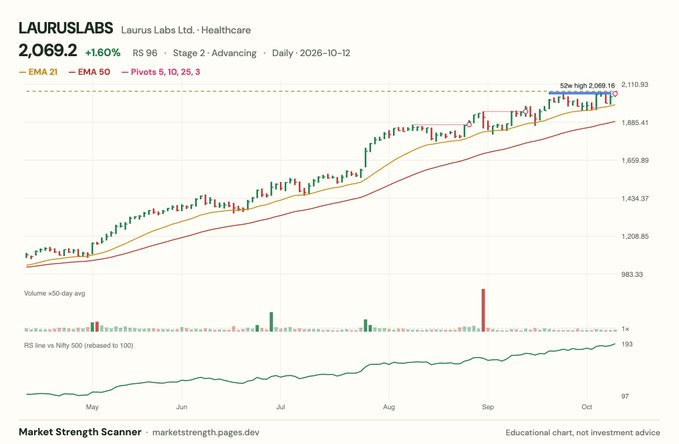Click the Sep month axis label
The width and height of the screenshot is (679, 444).
[x=488, y=407]
